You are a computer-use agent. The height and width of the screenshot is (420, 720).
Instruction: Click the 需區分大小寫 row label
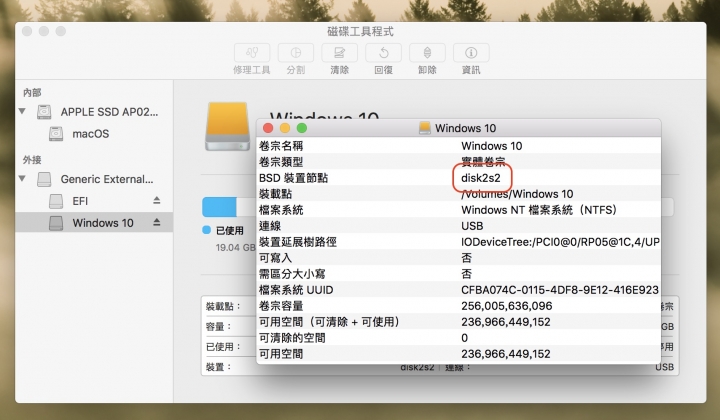tap(292, 274)
